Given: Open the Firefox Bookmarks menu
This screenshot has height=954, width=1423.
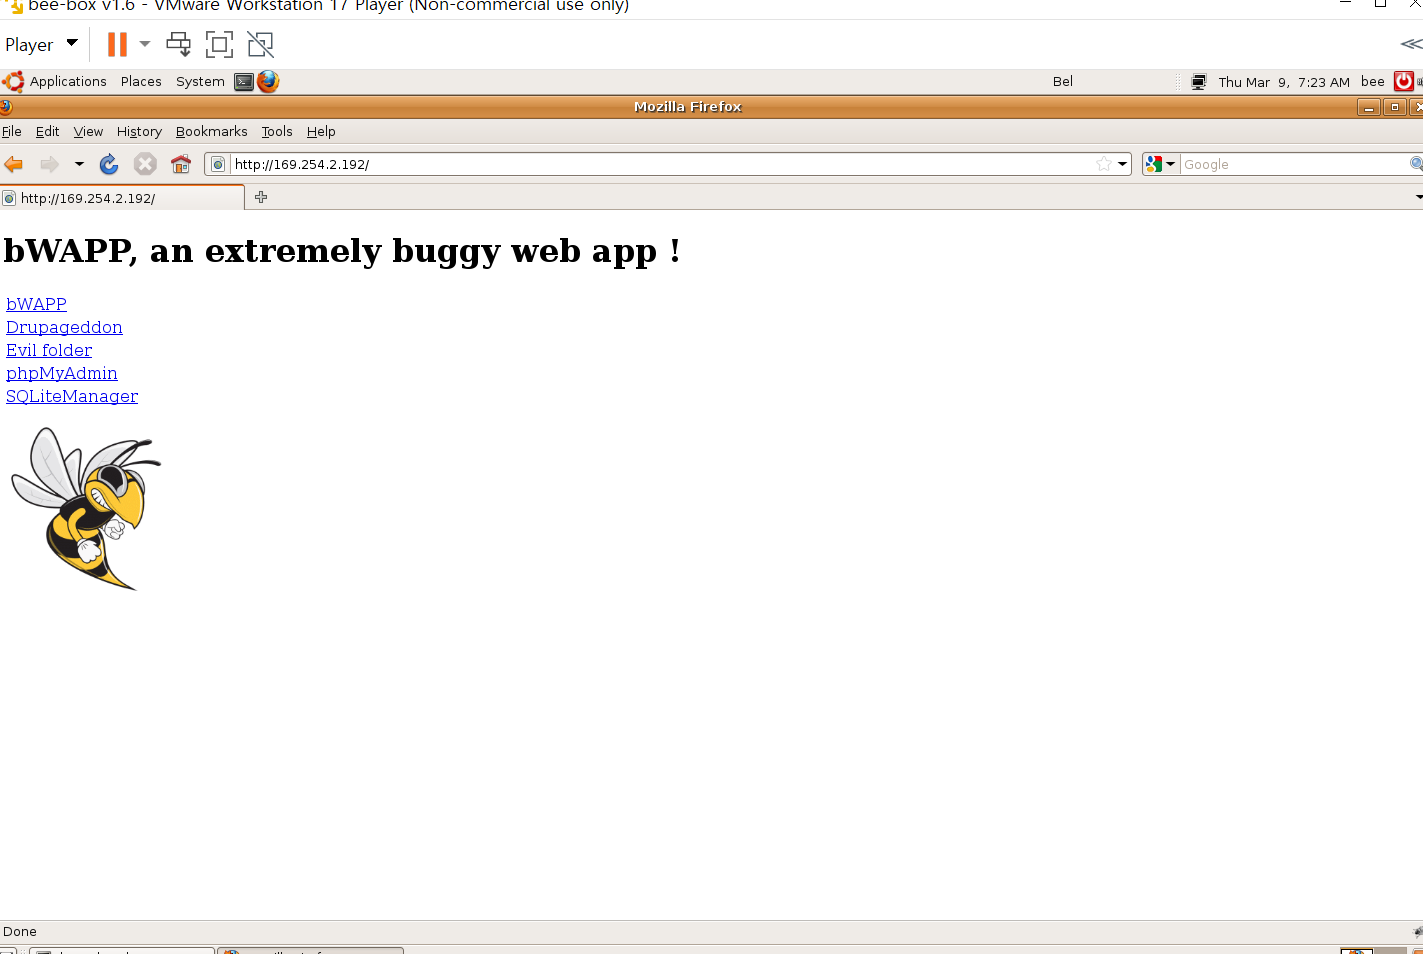Looking at the screenshot, I should tap(211, 131).
